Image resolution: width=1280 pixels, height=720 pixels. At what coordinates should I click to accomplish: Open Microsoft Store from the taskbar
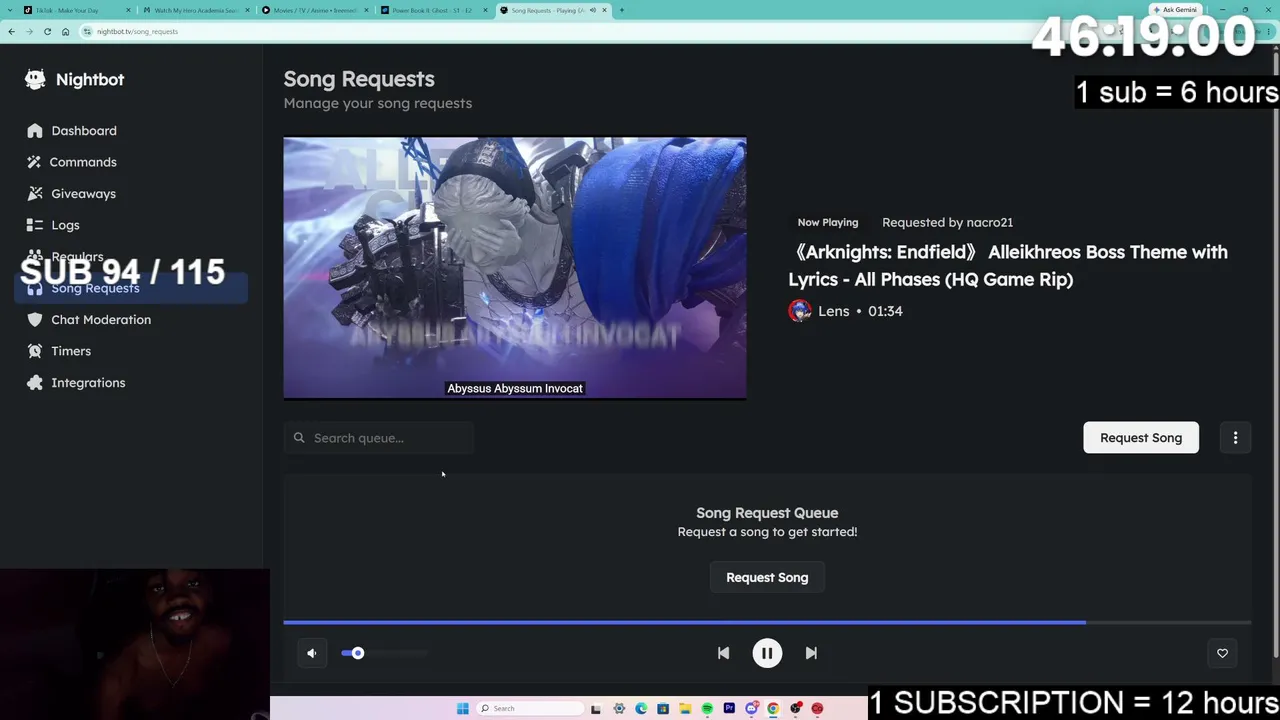[x=663, y=709]
